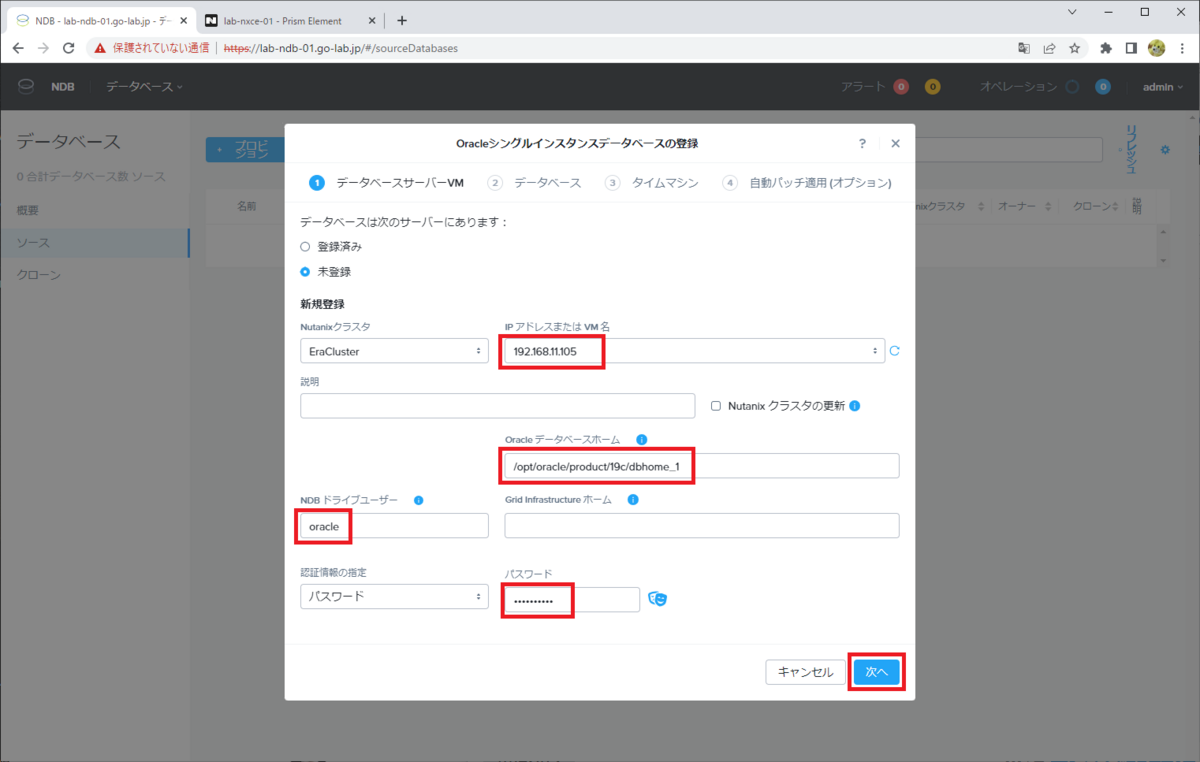Click red alert count badge
The height and width of the screenshot is (762, 1200).
[x=901, y=87]
